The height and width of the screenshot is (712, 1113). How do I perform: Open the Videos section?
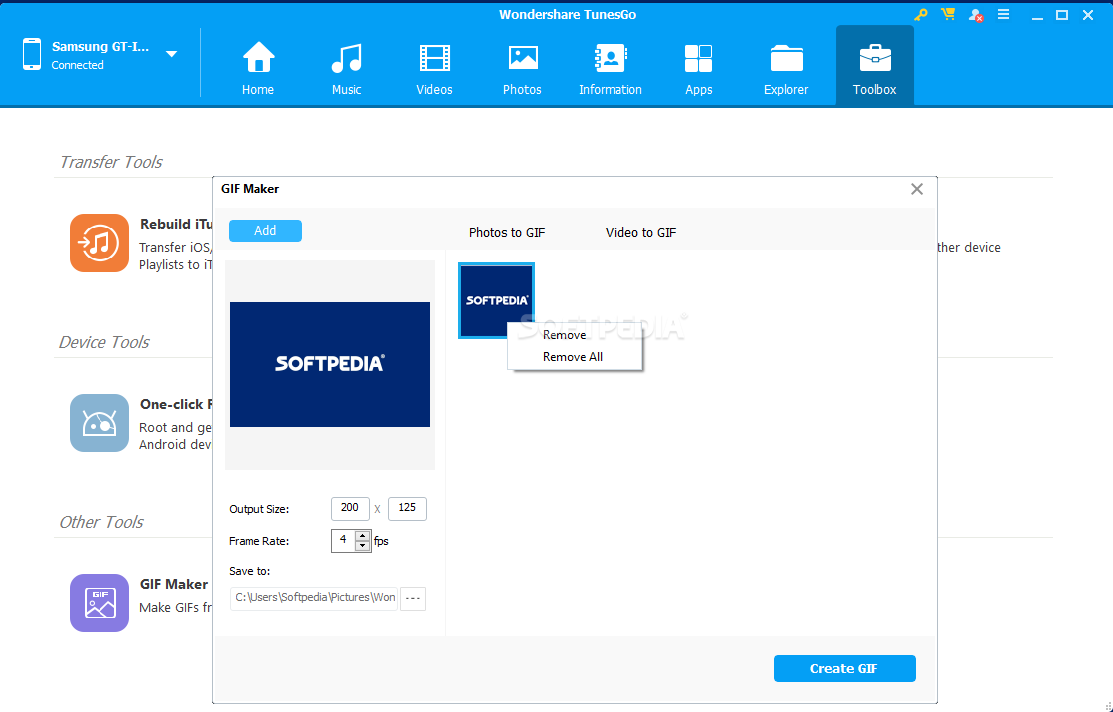[x=434, y=68]
